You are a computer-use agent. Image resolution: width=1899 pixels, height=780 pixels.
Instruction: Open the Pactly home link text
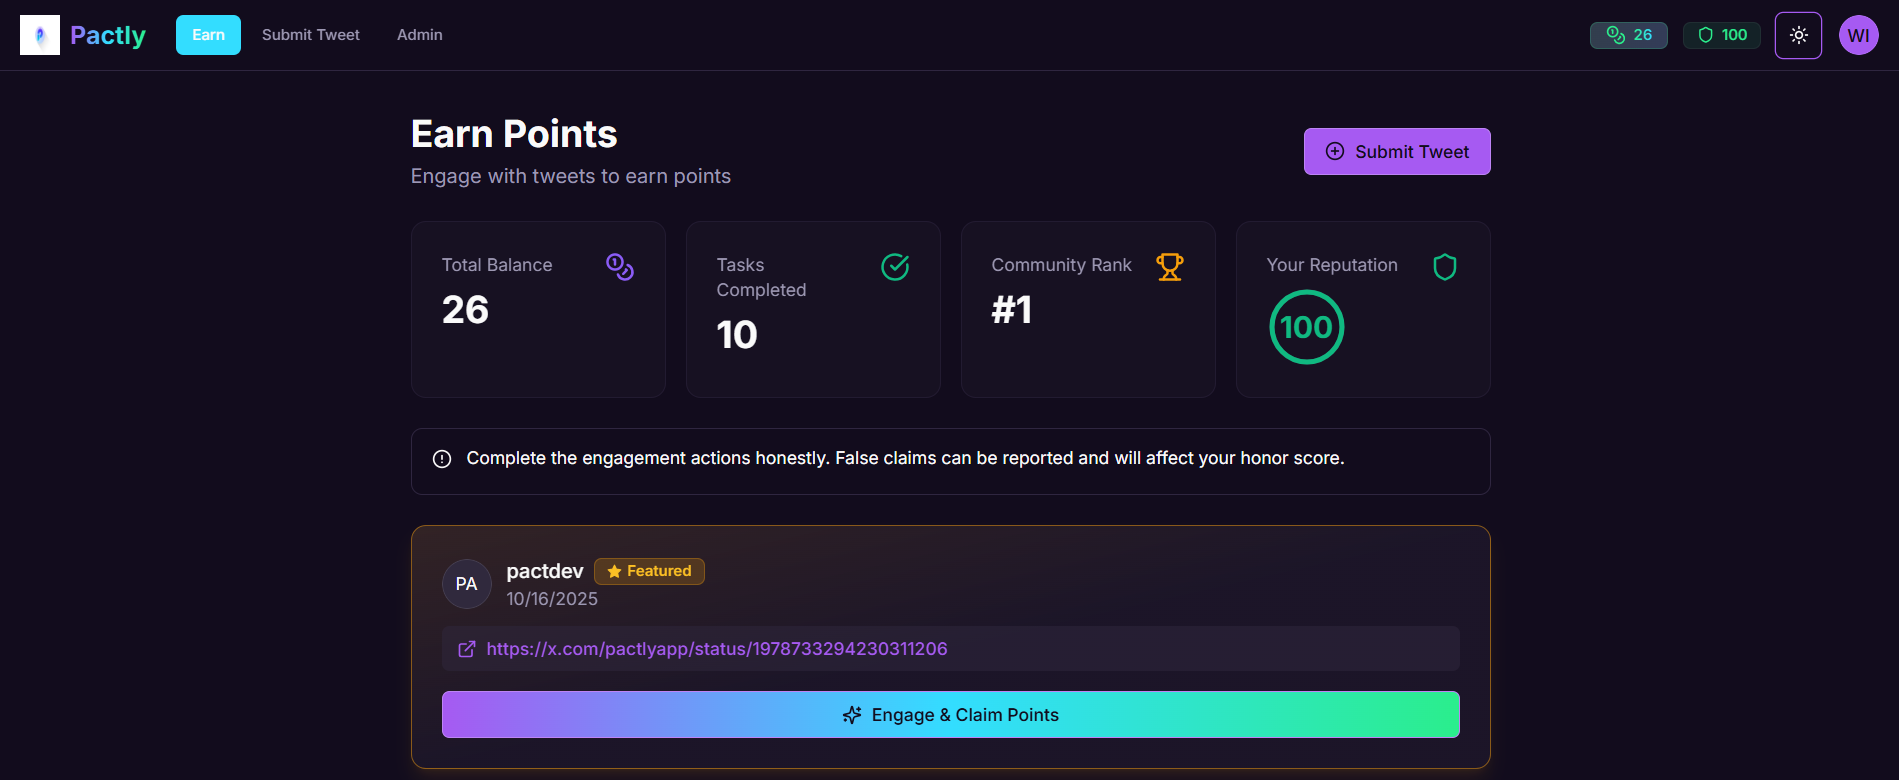tap(108, 35)
